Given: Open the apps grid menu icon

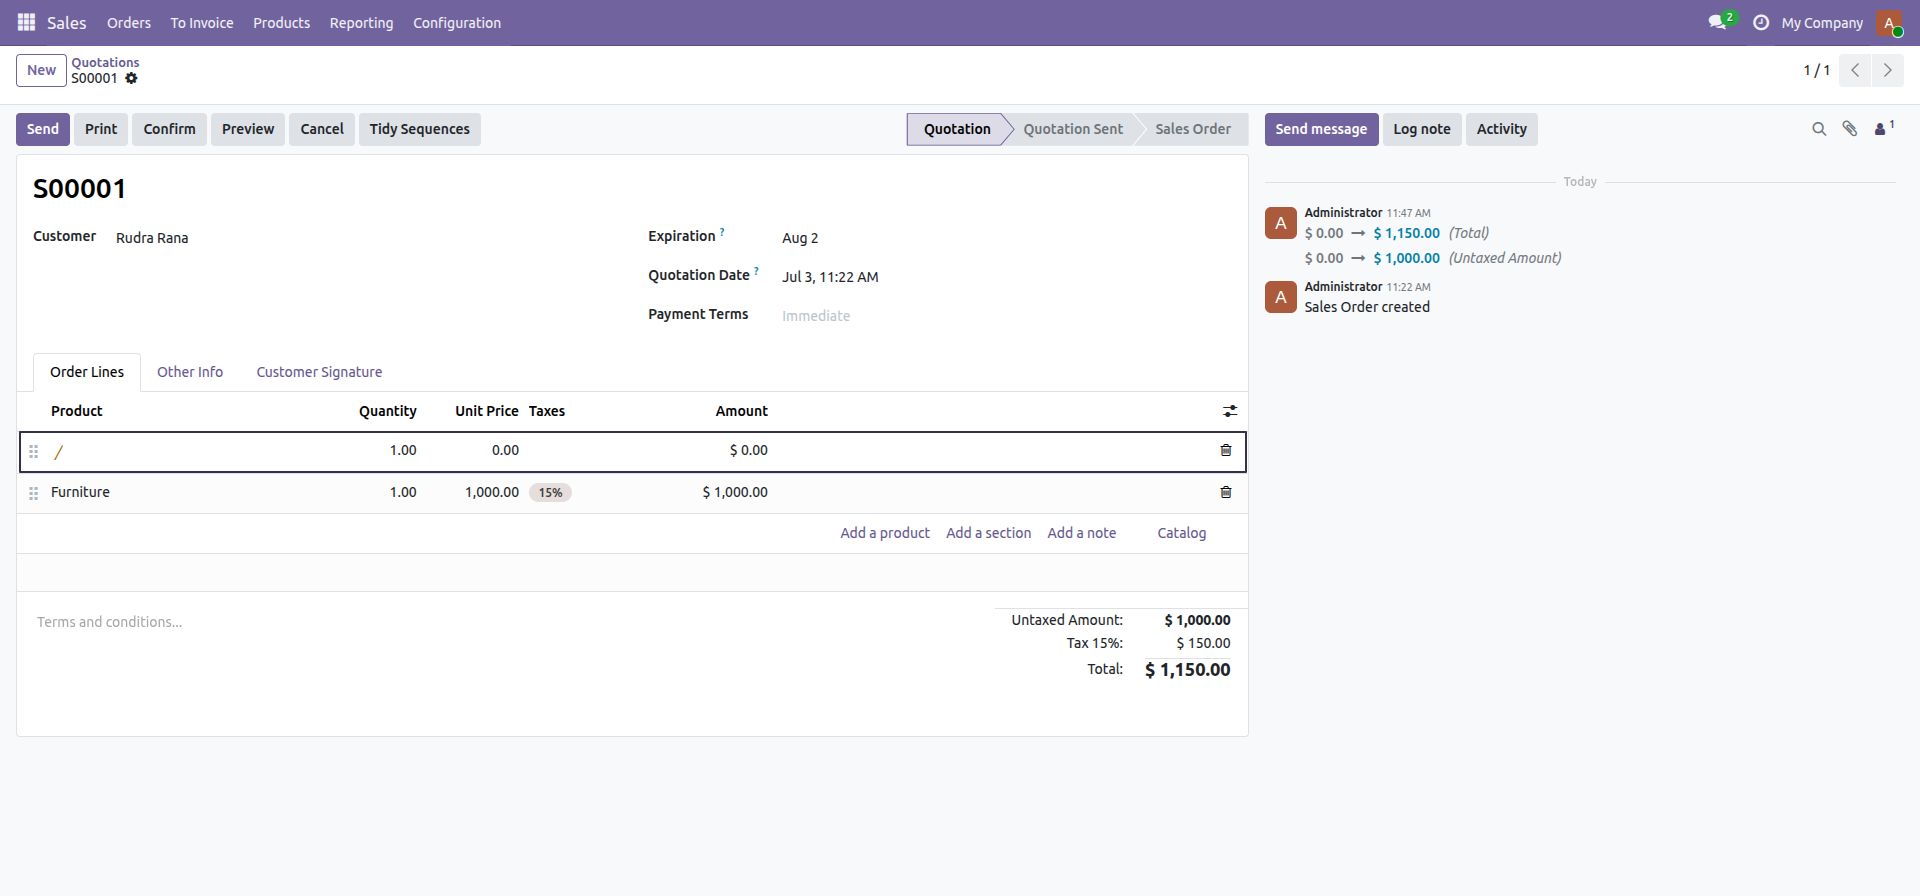Looking at the screenshot, I should click(x=27, y=22).
